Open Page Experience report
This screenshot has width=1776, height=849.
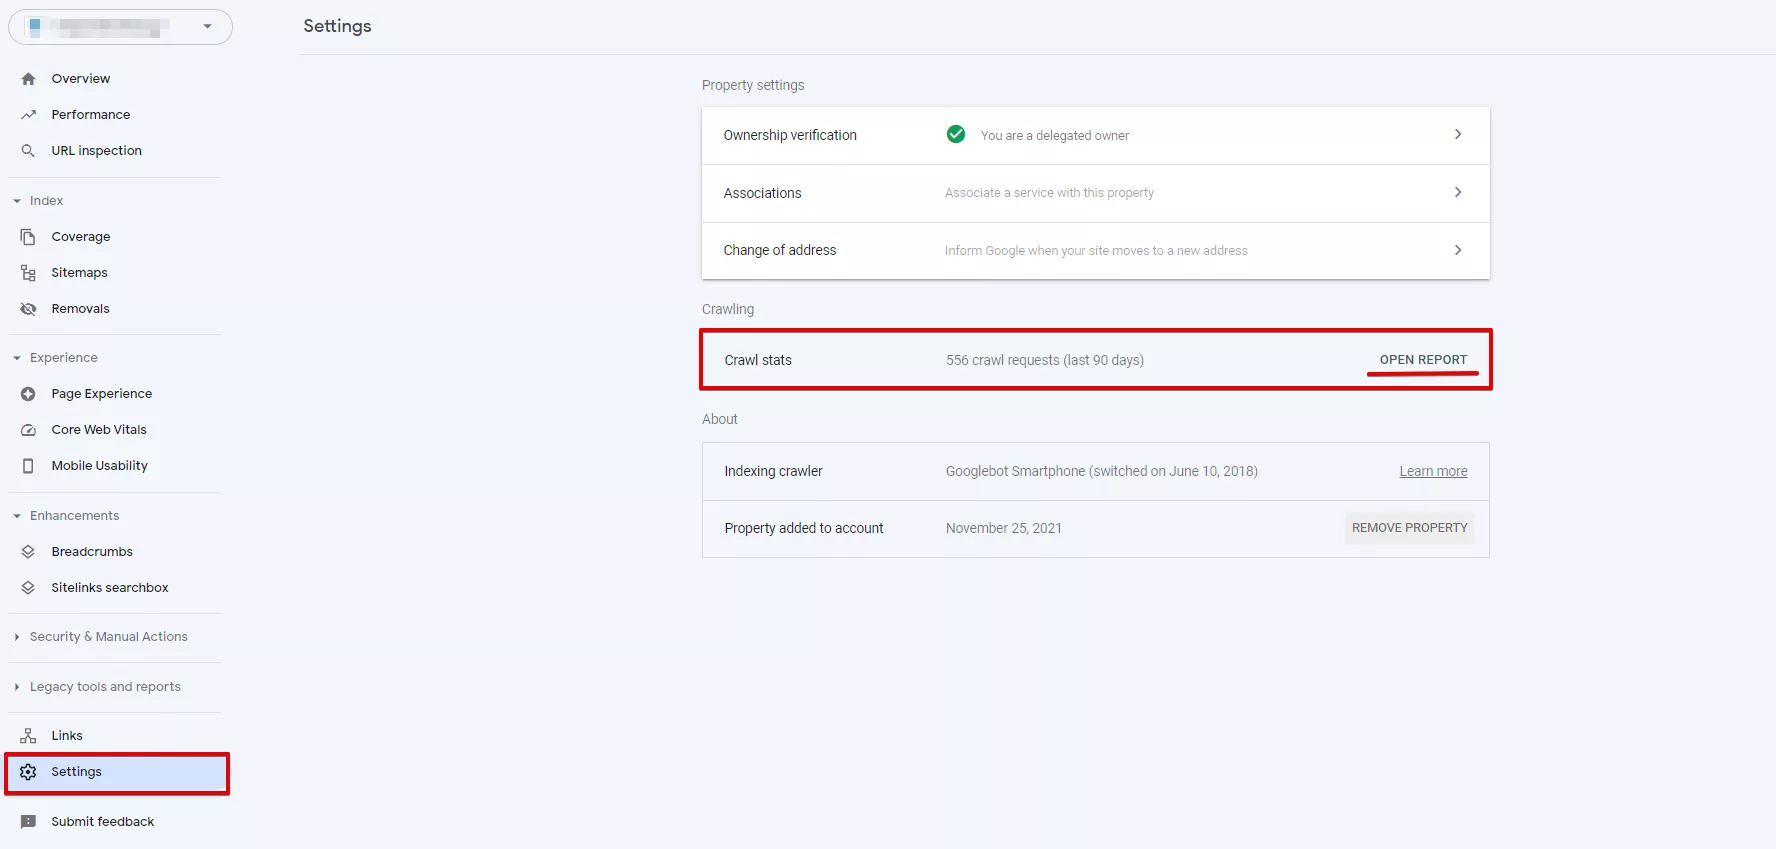102,394
